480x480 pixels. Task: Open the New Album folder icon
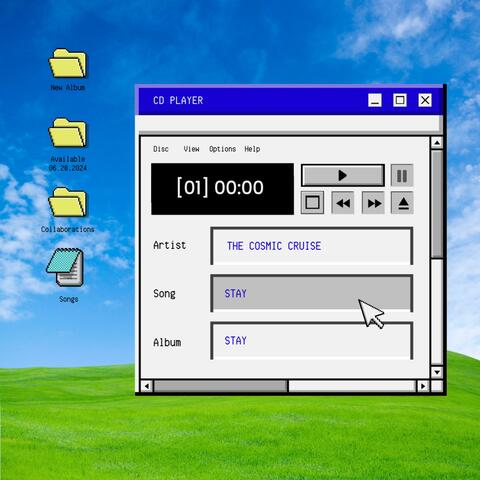pos(68,63)
